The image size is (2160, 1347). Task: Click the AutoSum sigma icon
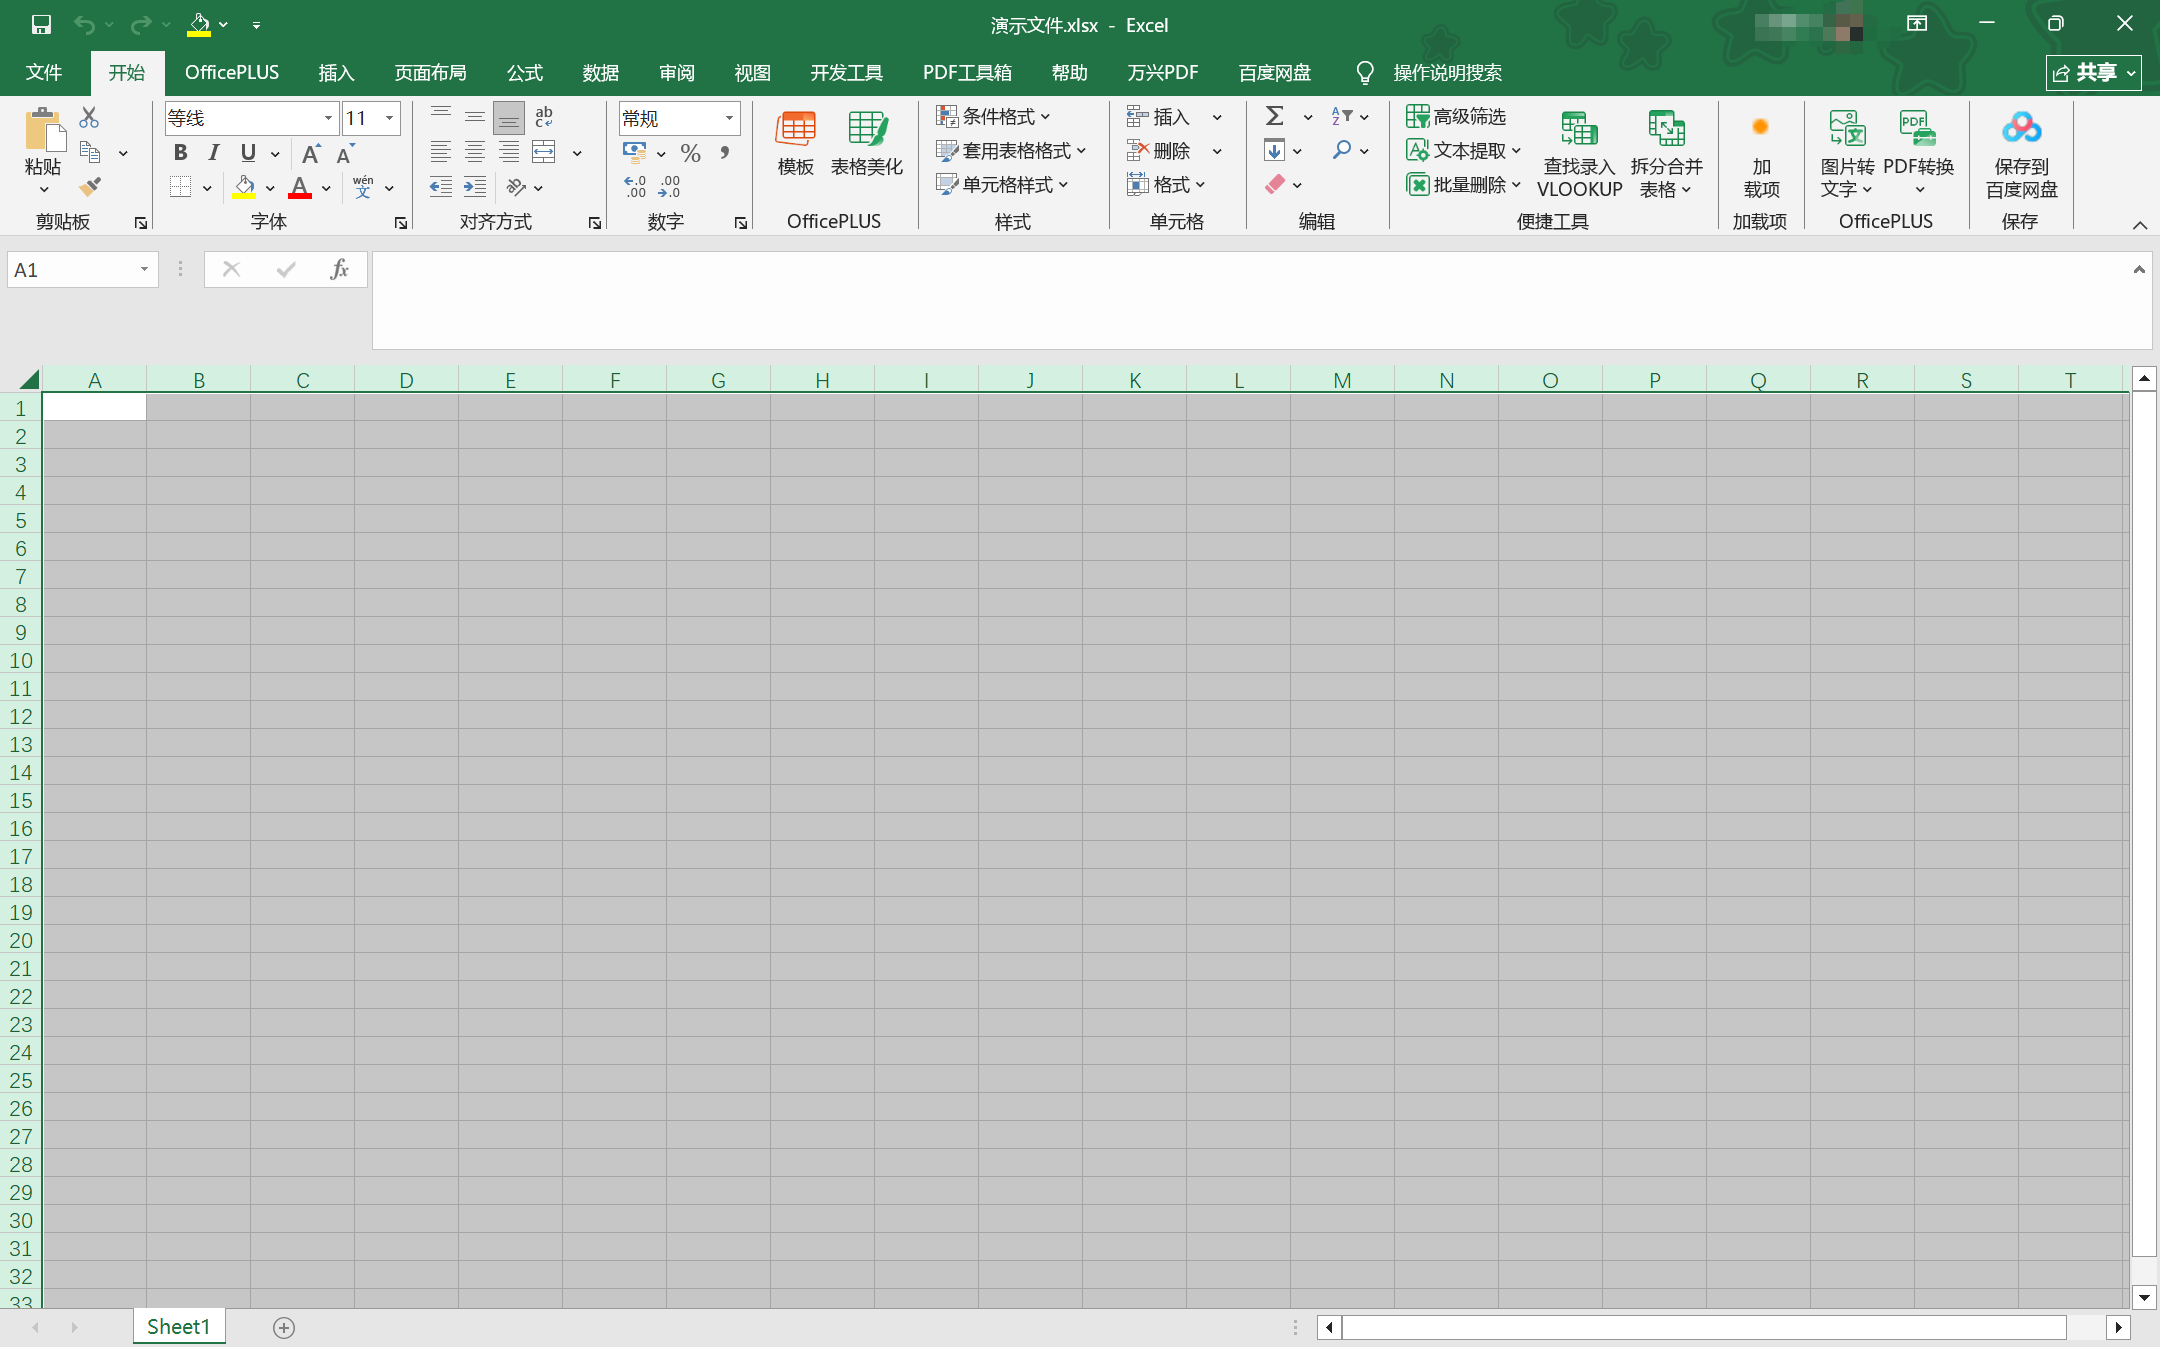click(1274, 116)
